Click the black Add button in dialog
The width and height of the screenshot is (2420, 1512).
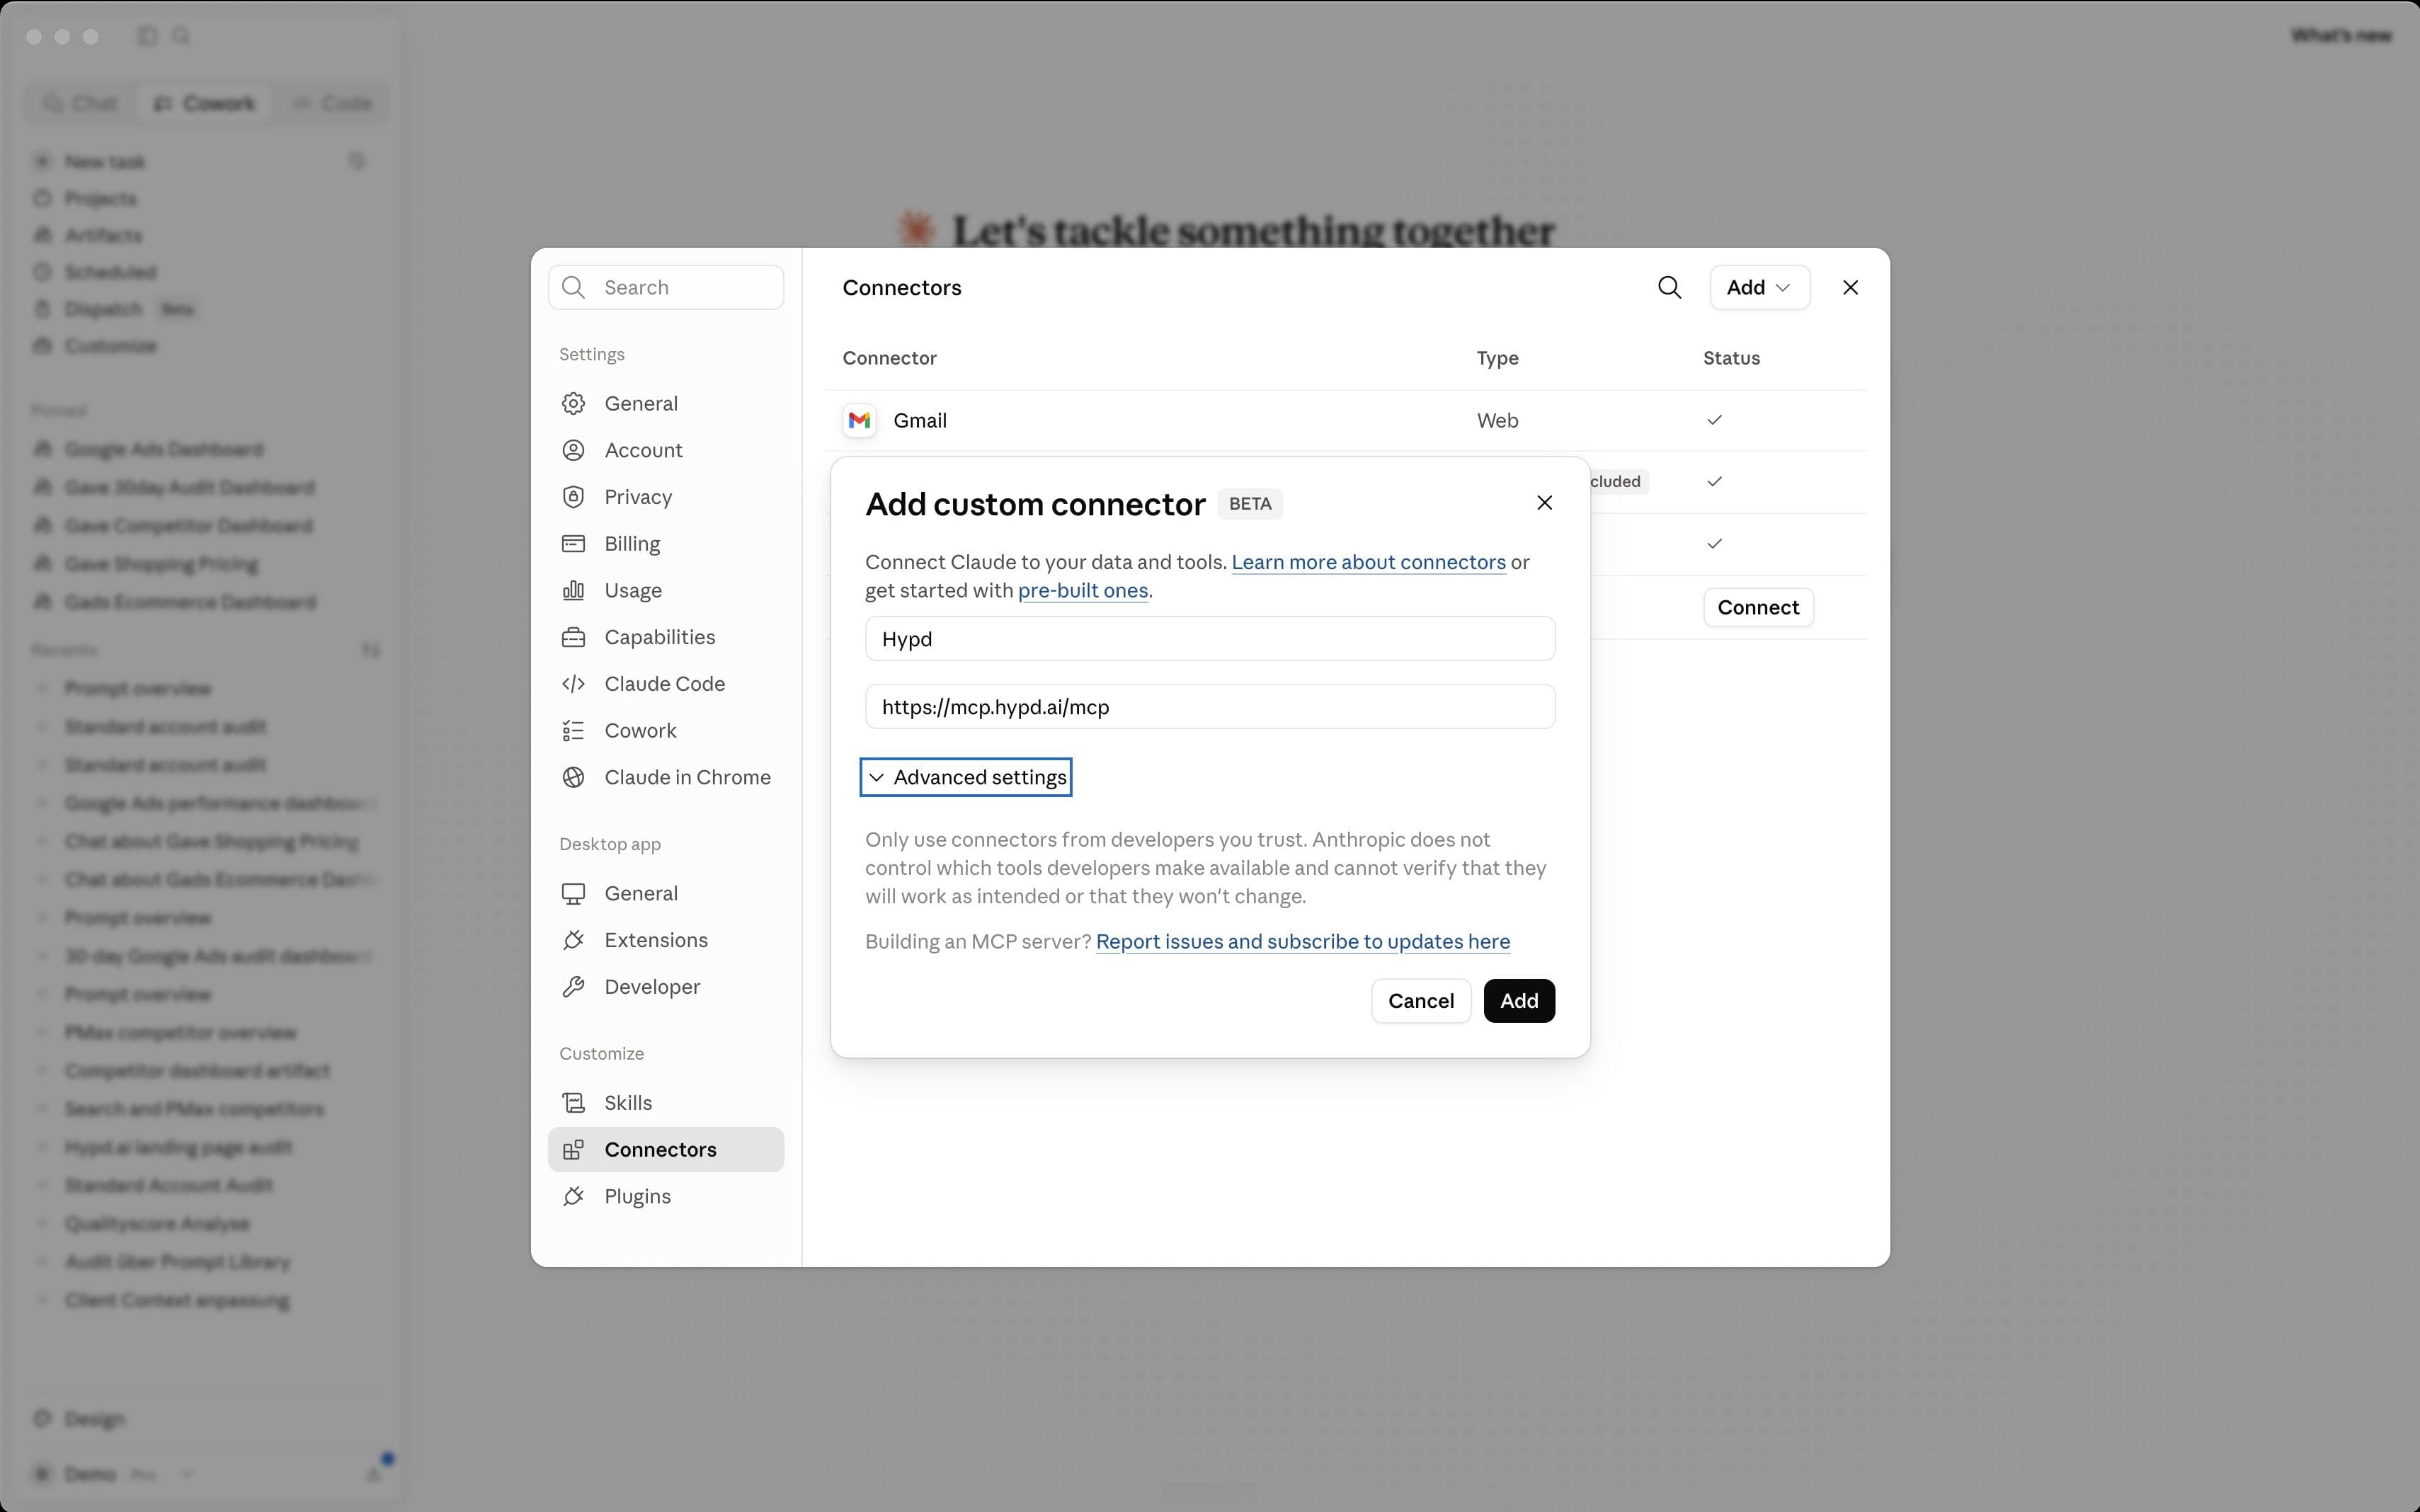tap(1518, 1001)
